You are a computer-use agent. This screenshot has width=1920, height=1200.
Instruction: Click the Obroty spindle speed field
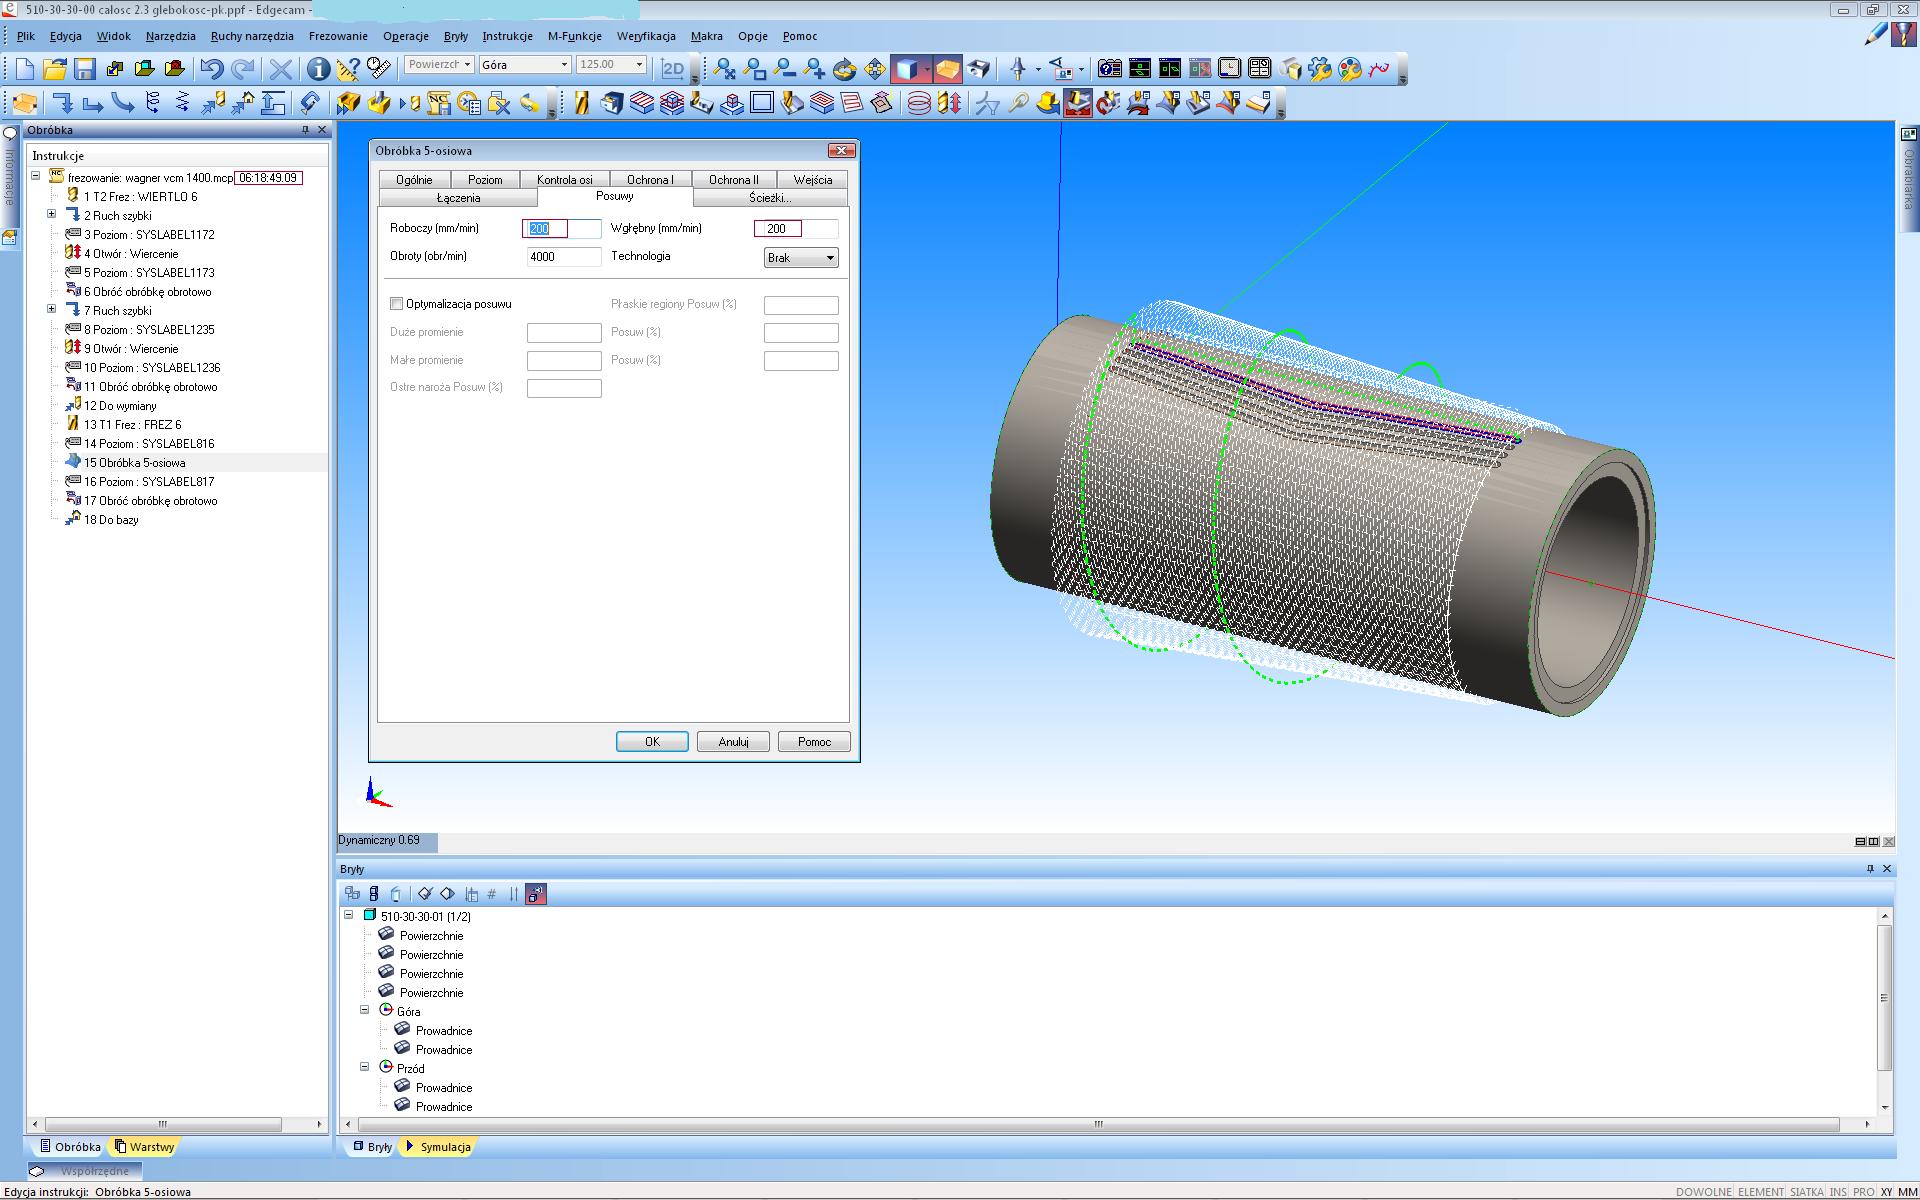[x=564, y=257]
